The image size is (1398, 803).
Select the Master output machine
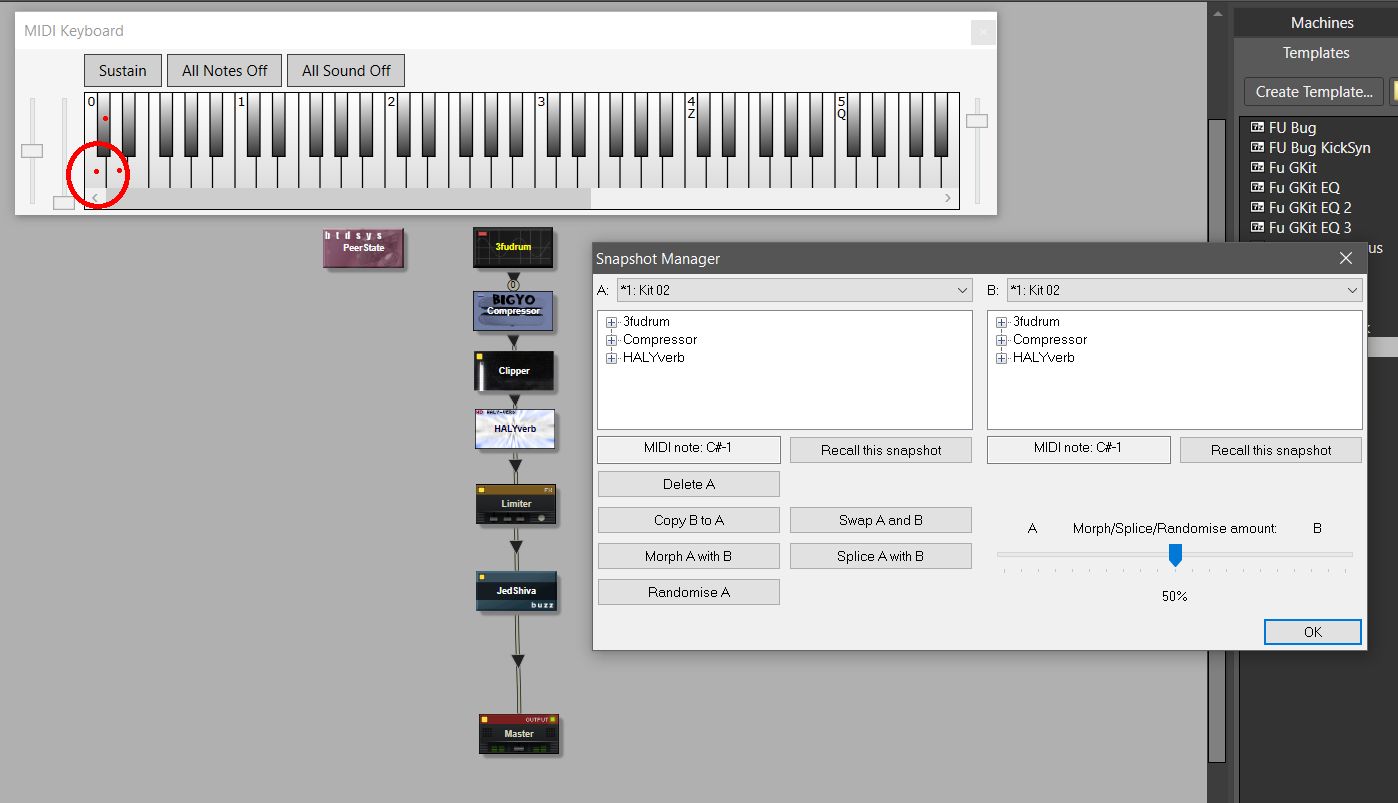[x=518, y=733]
